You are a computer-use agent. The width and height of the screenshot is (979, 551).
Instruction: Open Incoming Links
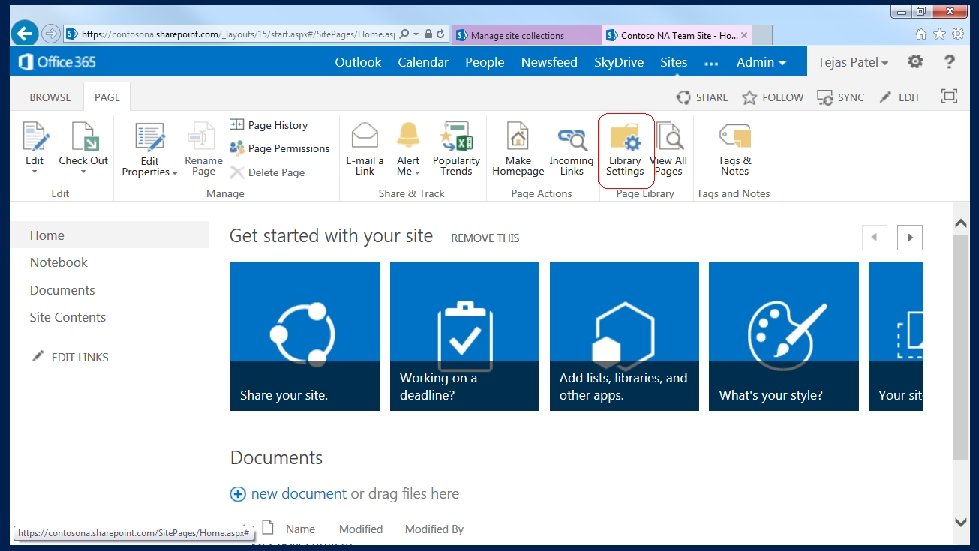click(x=571, y=152)
